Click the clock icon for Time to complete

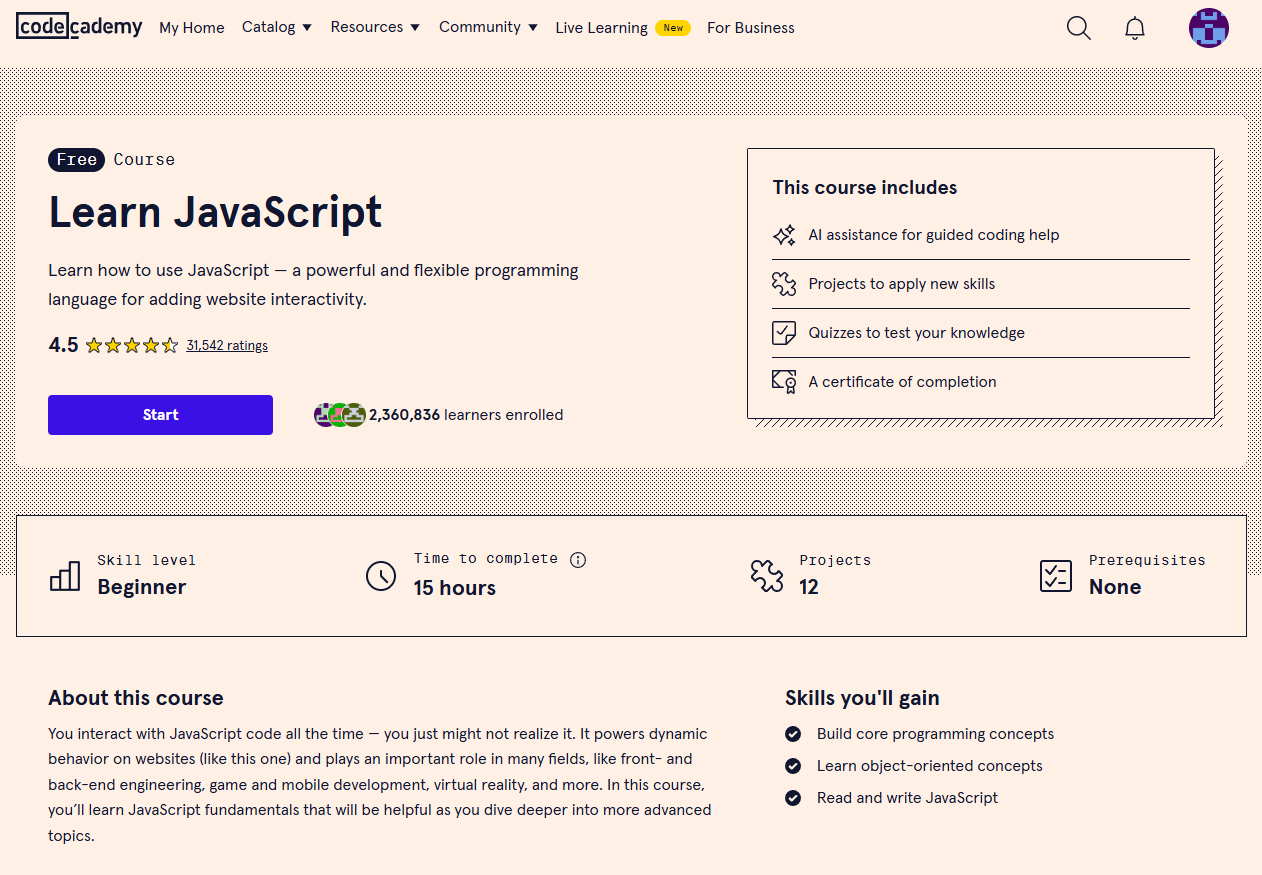coord(381,575)
